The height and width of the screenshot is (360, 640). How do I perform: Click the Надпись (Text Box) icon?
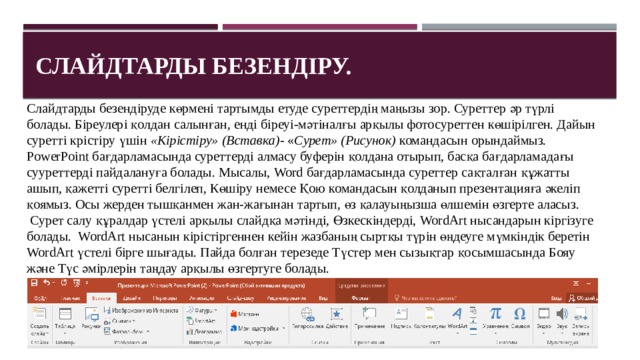click(x=401, y=313)
